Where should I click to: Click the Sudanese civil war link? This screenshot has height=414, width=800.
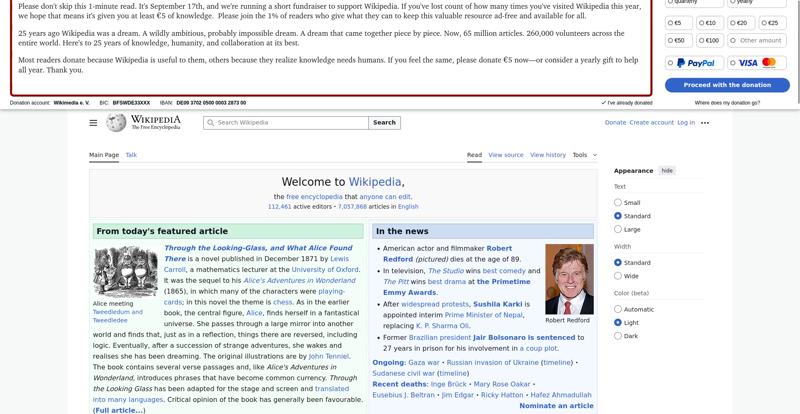404,373
